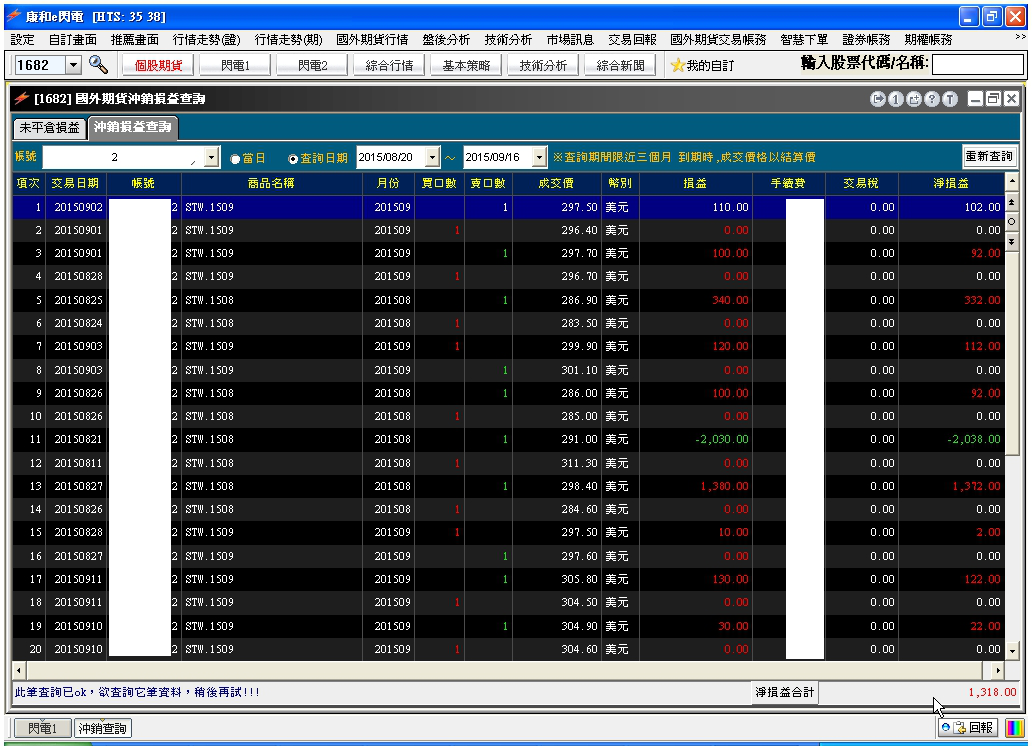Click the round '1' icon in the panel title bar
Screen dimensions: 1032x746
[x=895, y=99]
